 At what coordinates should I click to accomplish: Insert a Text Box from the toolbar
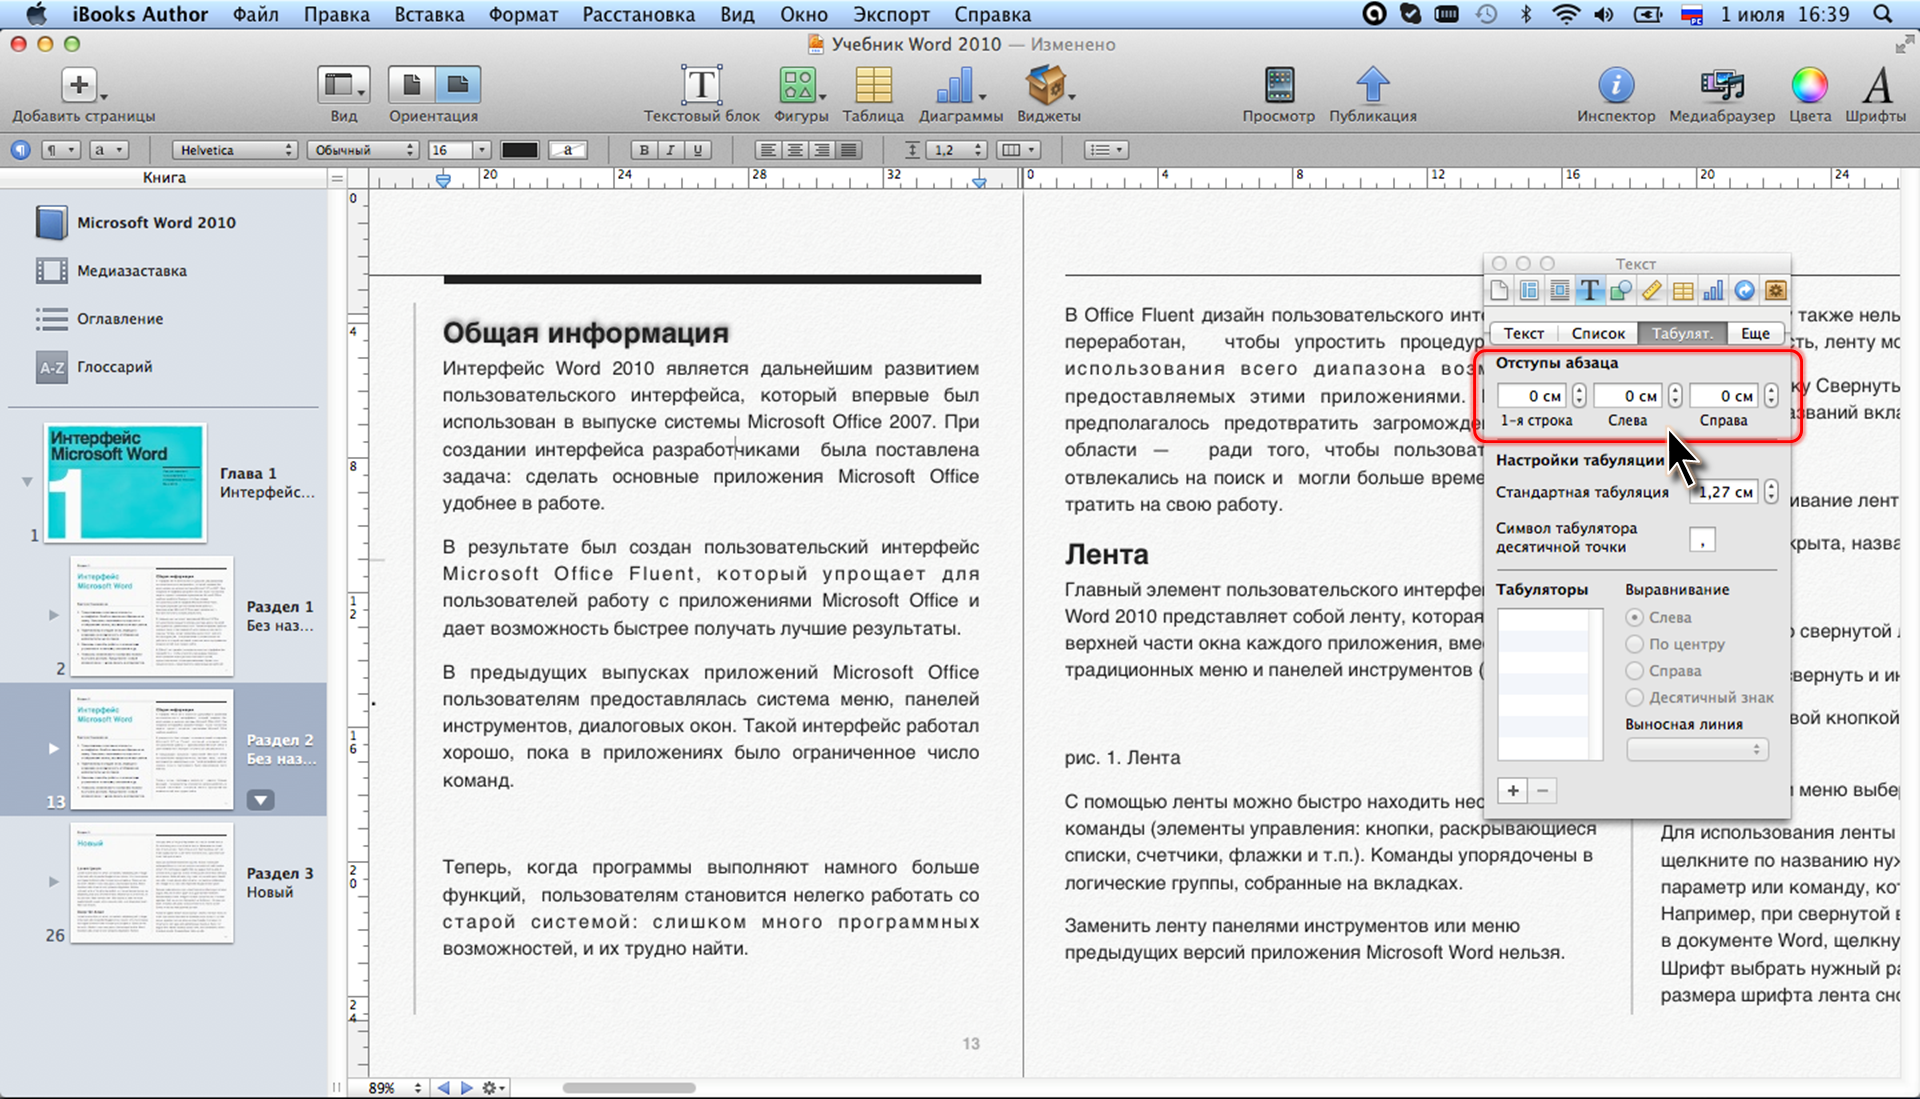(x=701, y=86)
